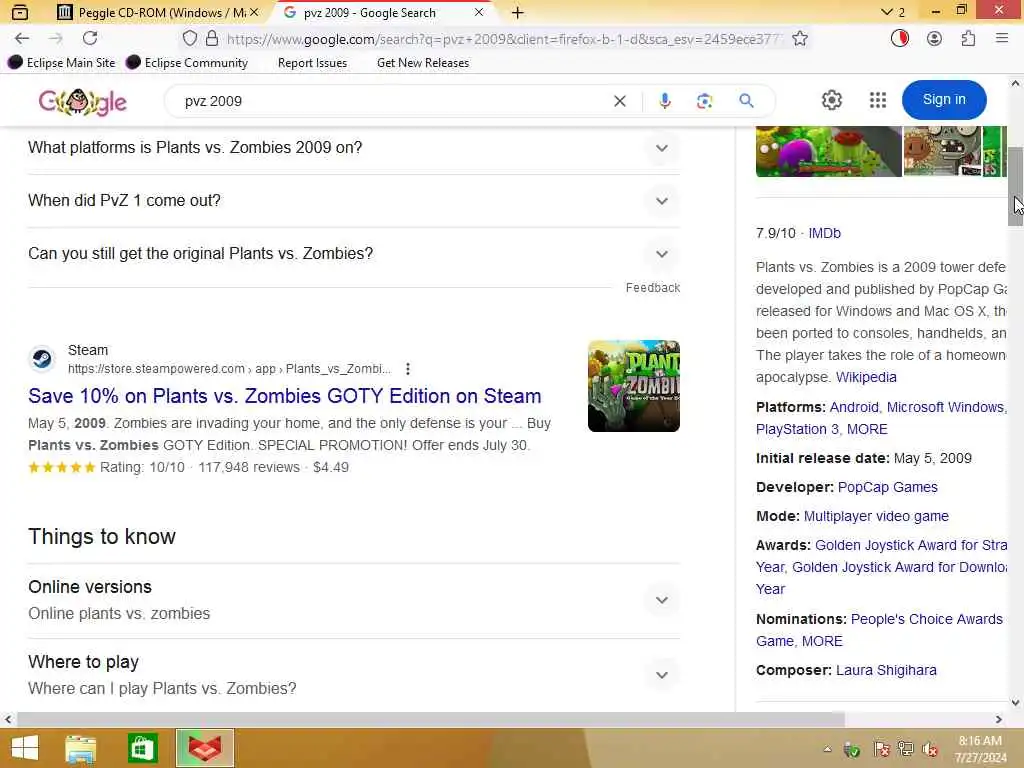1024x768 pixels.
Task: Open the Google apps grid
Action: 878,100
